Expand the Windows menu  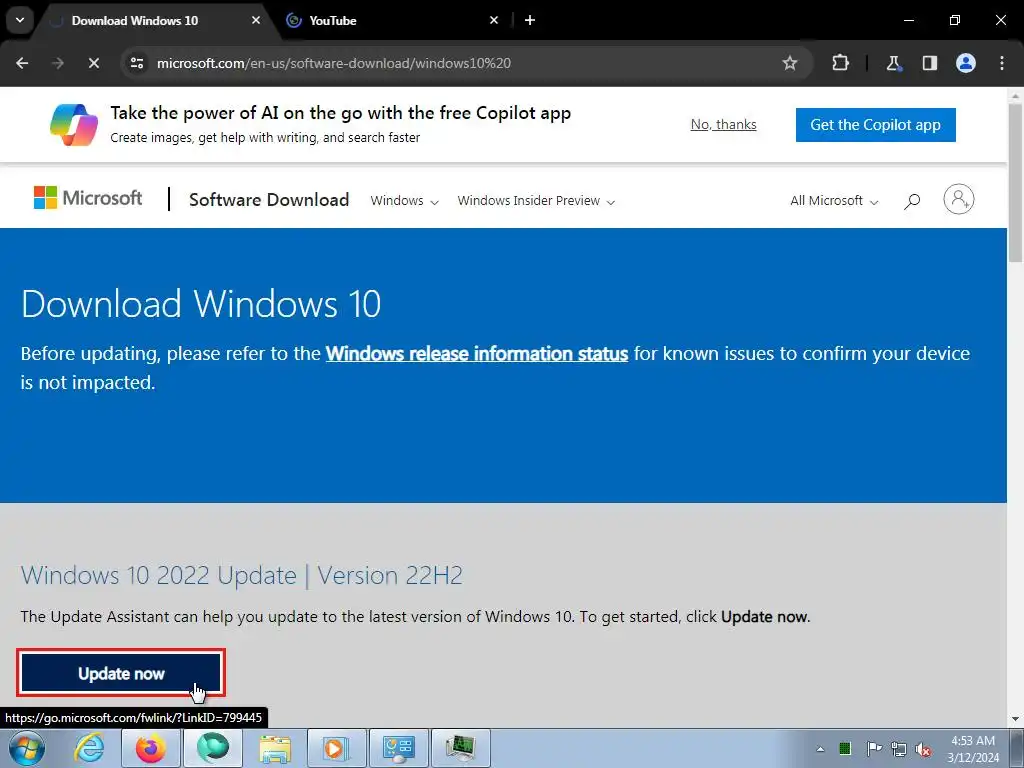[x=404, y=200]
